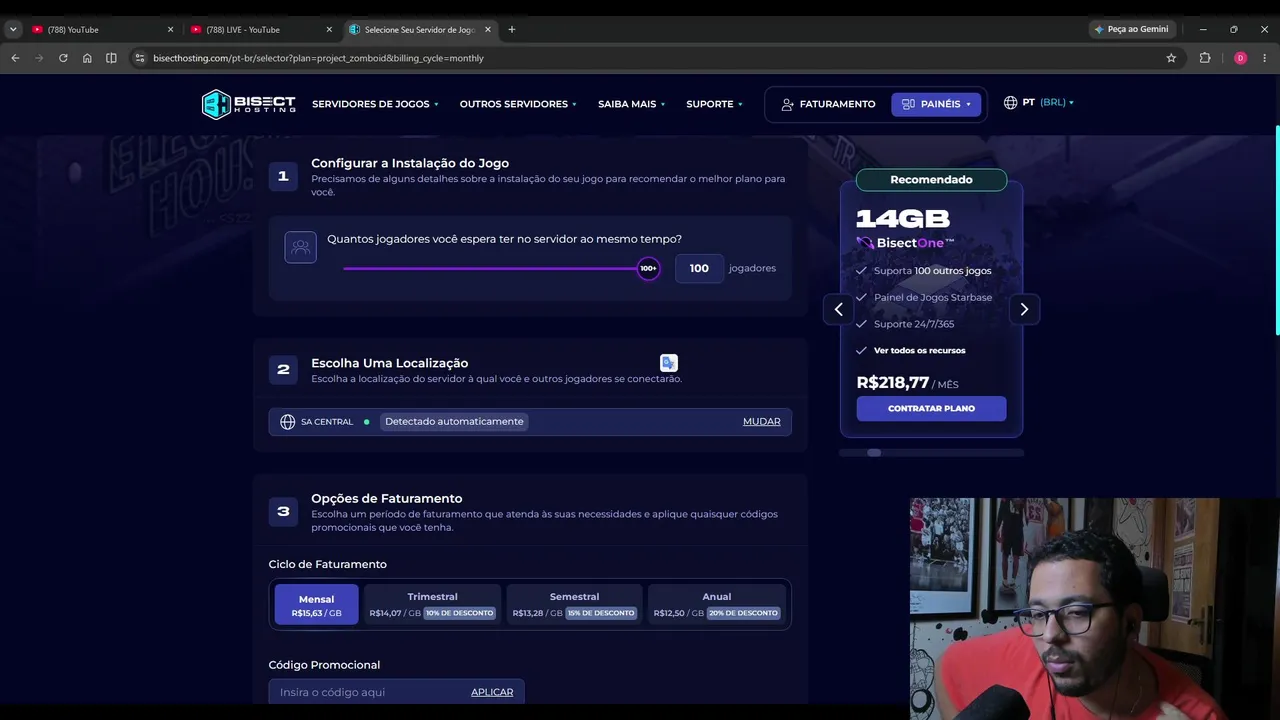Click the 14GB plan title

click(903, 219)
